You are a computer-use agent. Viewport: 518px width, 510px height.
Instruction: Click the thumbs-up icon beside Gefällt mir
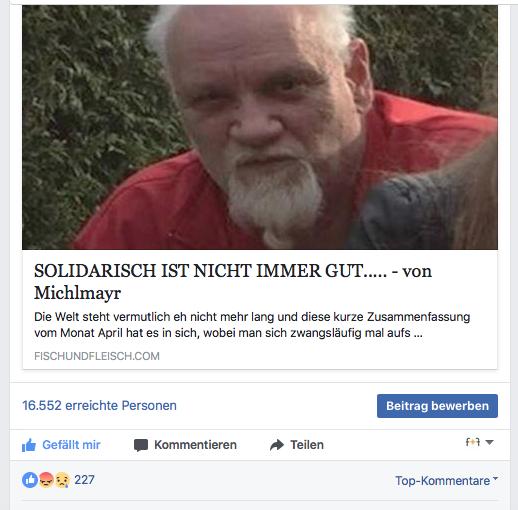29,445
